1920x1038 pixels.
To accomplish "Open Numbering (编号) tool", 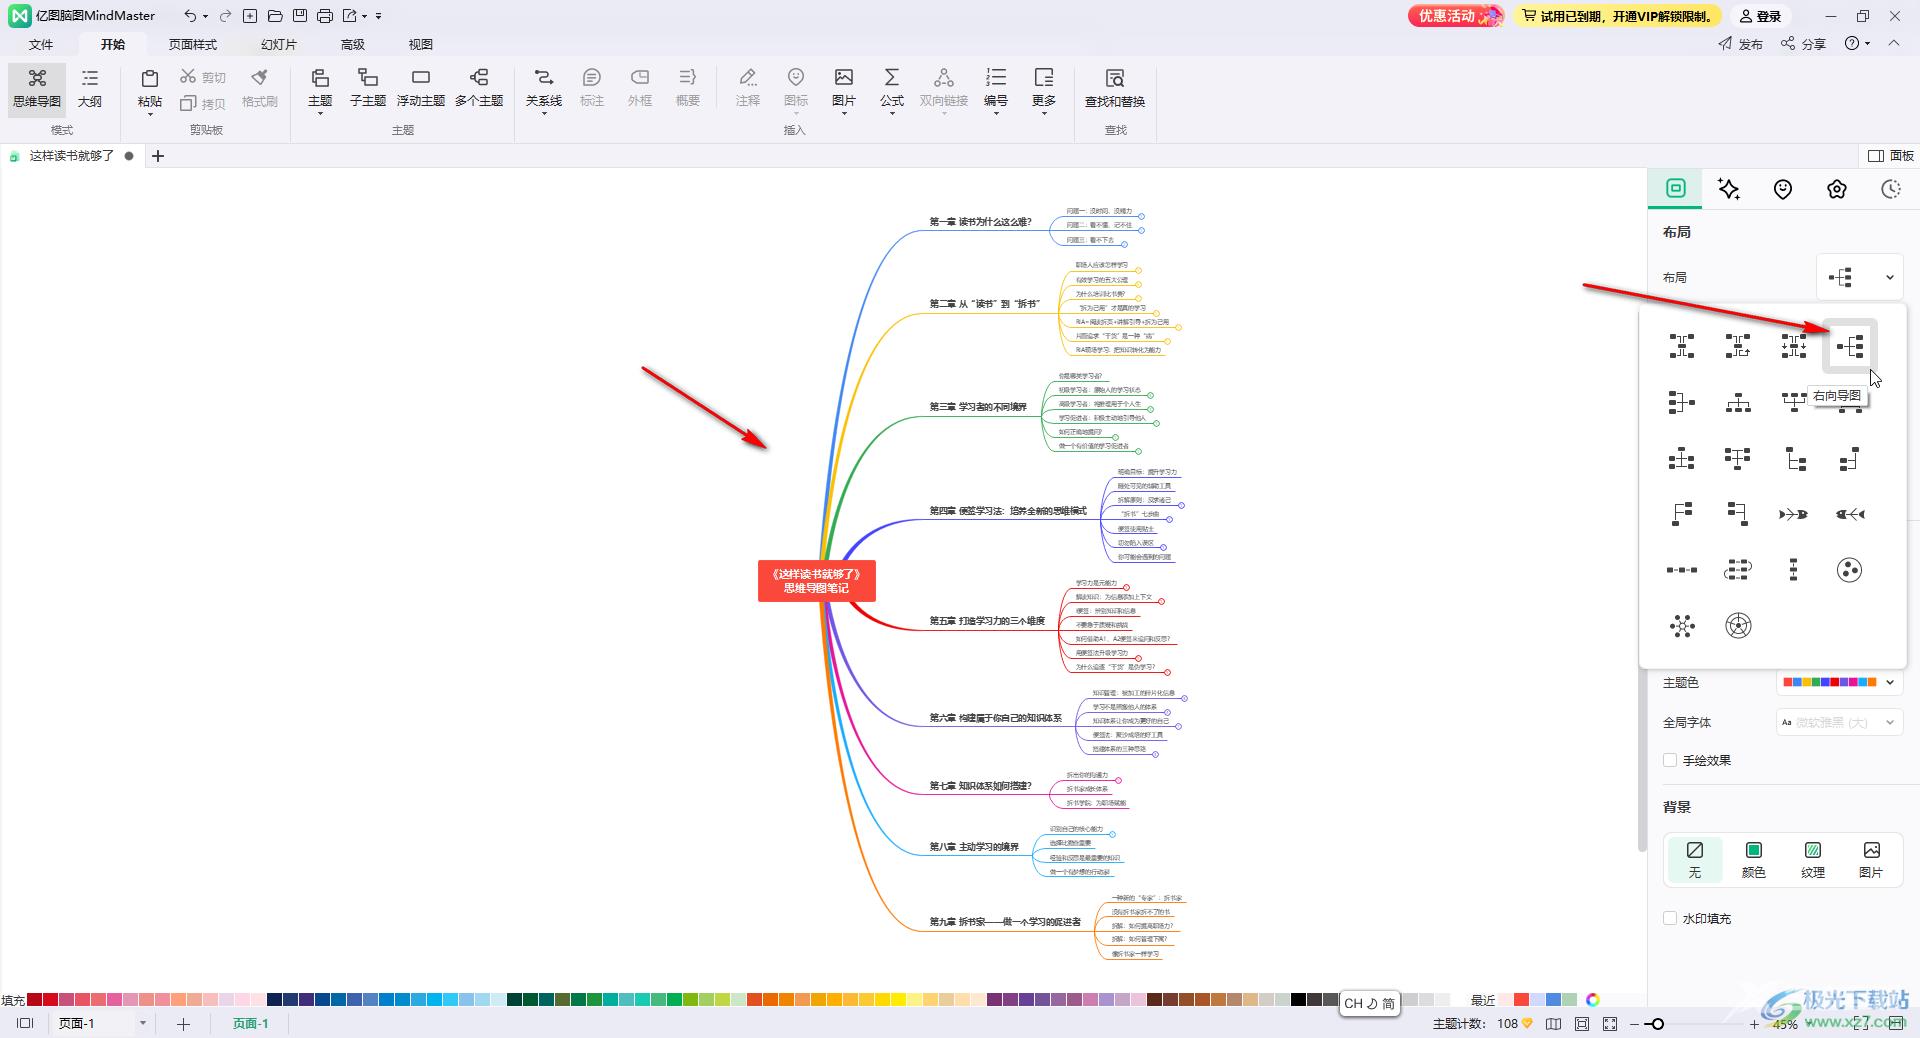I will [x=996, y=88].
